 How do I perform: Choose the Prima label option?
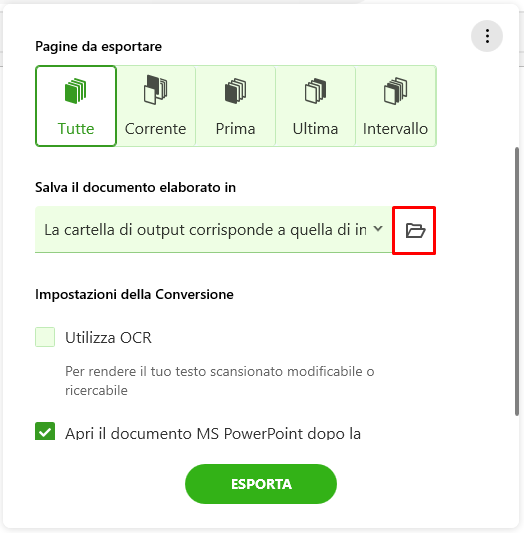pyautogui.click(x=235, y=129)
